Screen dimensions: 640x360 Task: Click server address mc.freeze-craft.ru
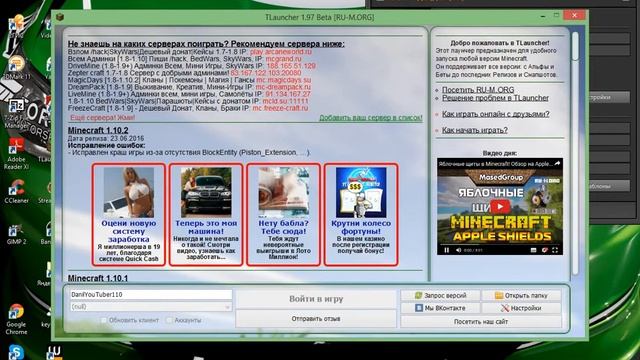pos(280,108)
